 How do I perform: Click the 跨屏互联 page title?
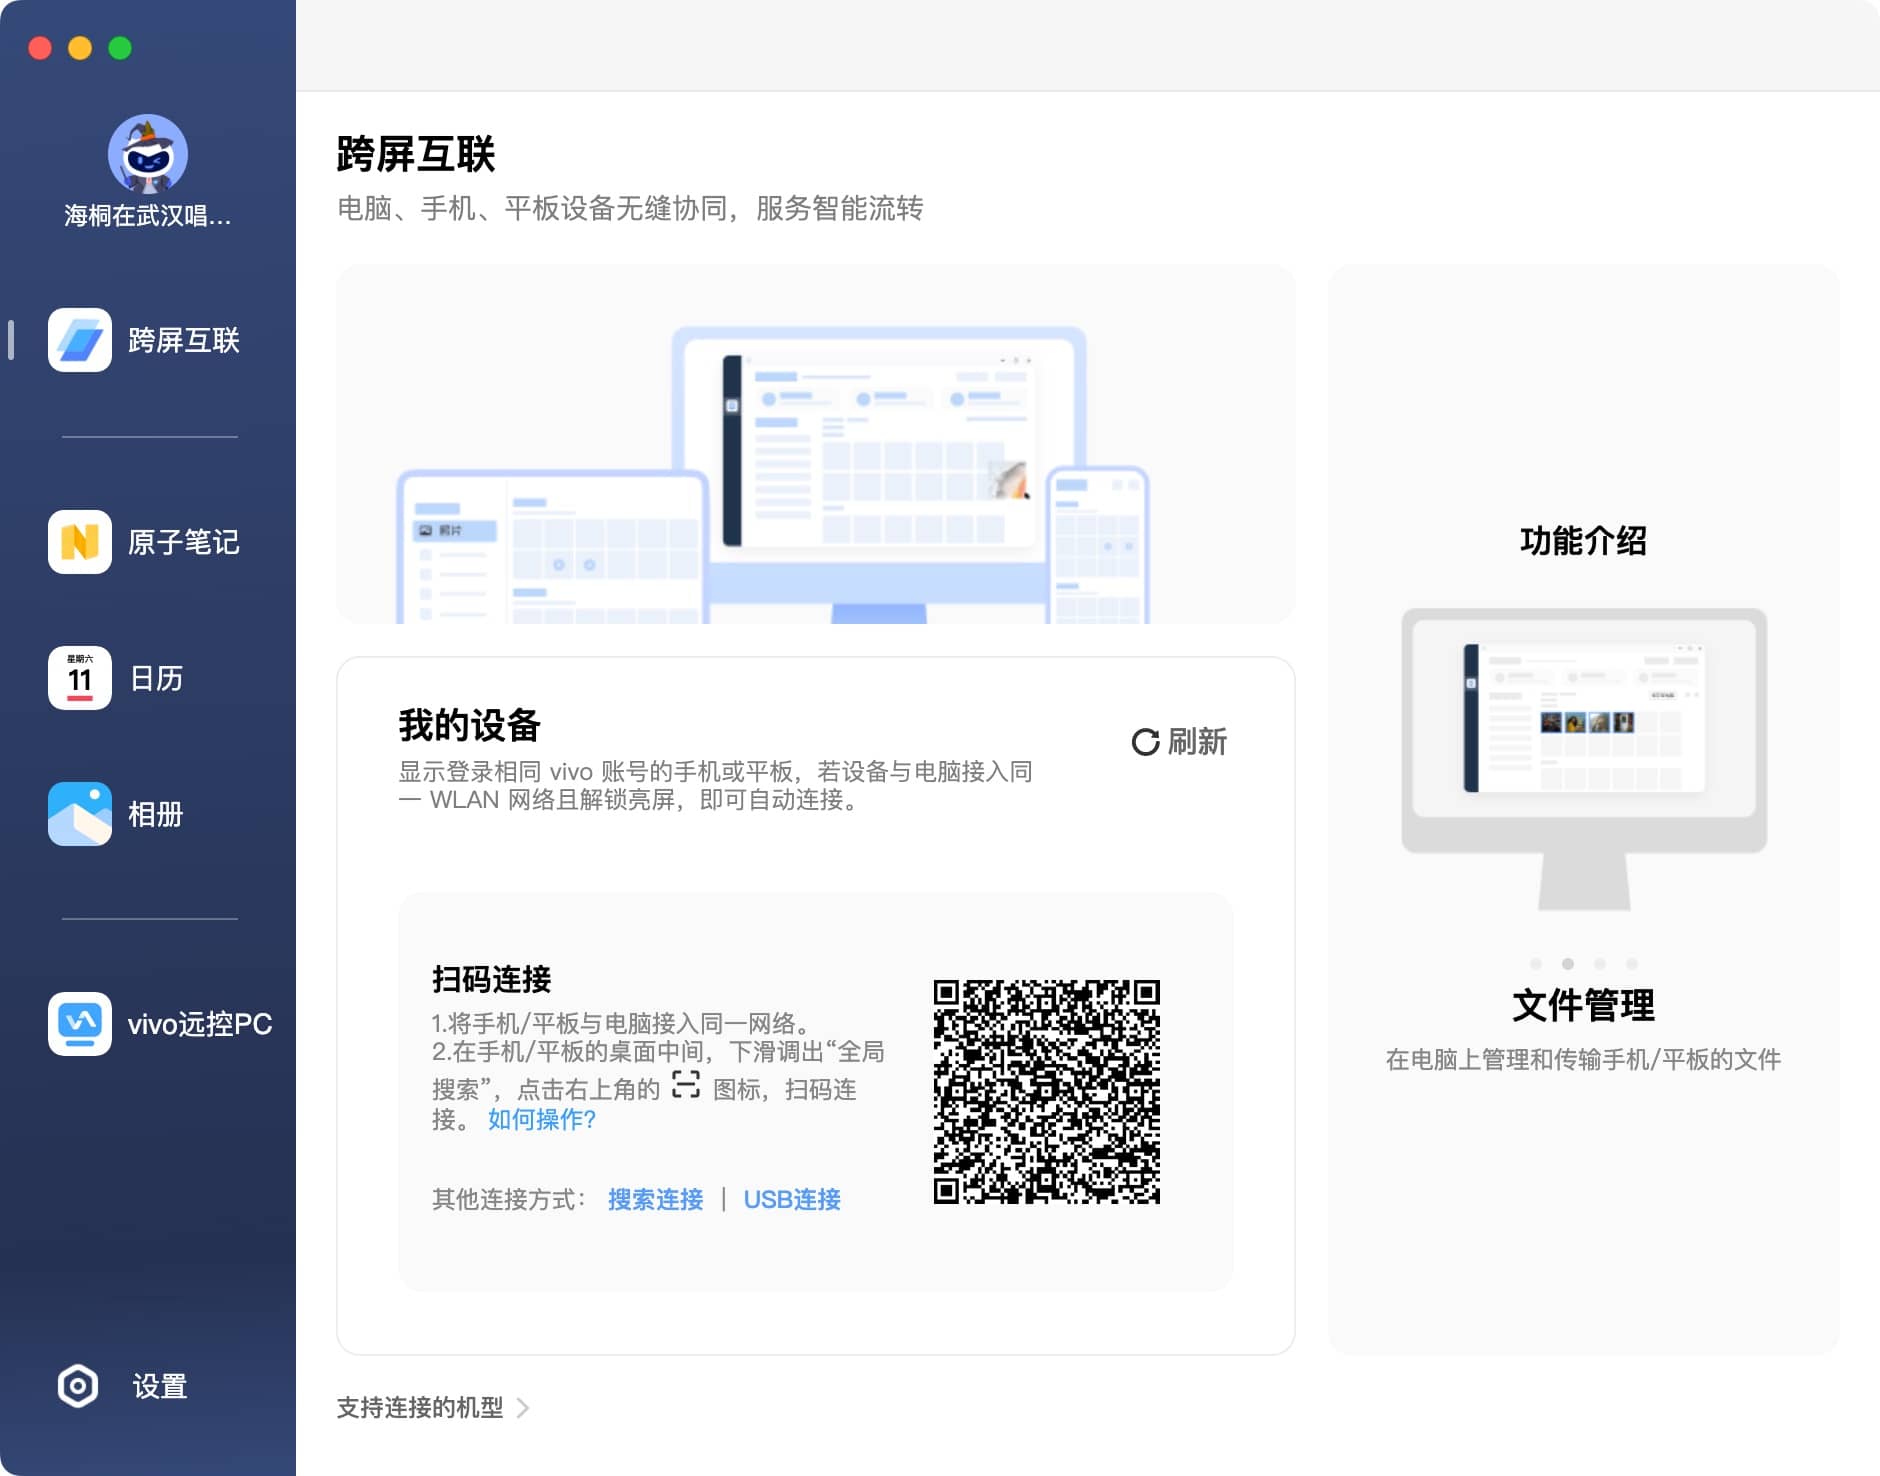click(416, 154)
